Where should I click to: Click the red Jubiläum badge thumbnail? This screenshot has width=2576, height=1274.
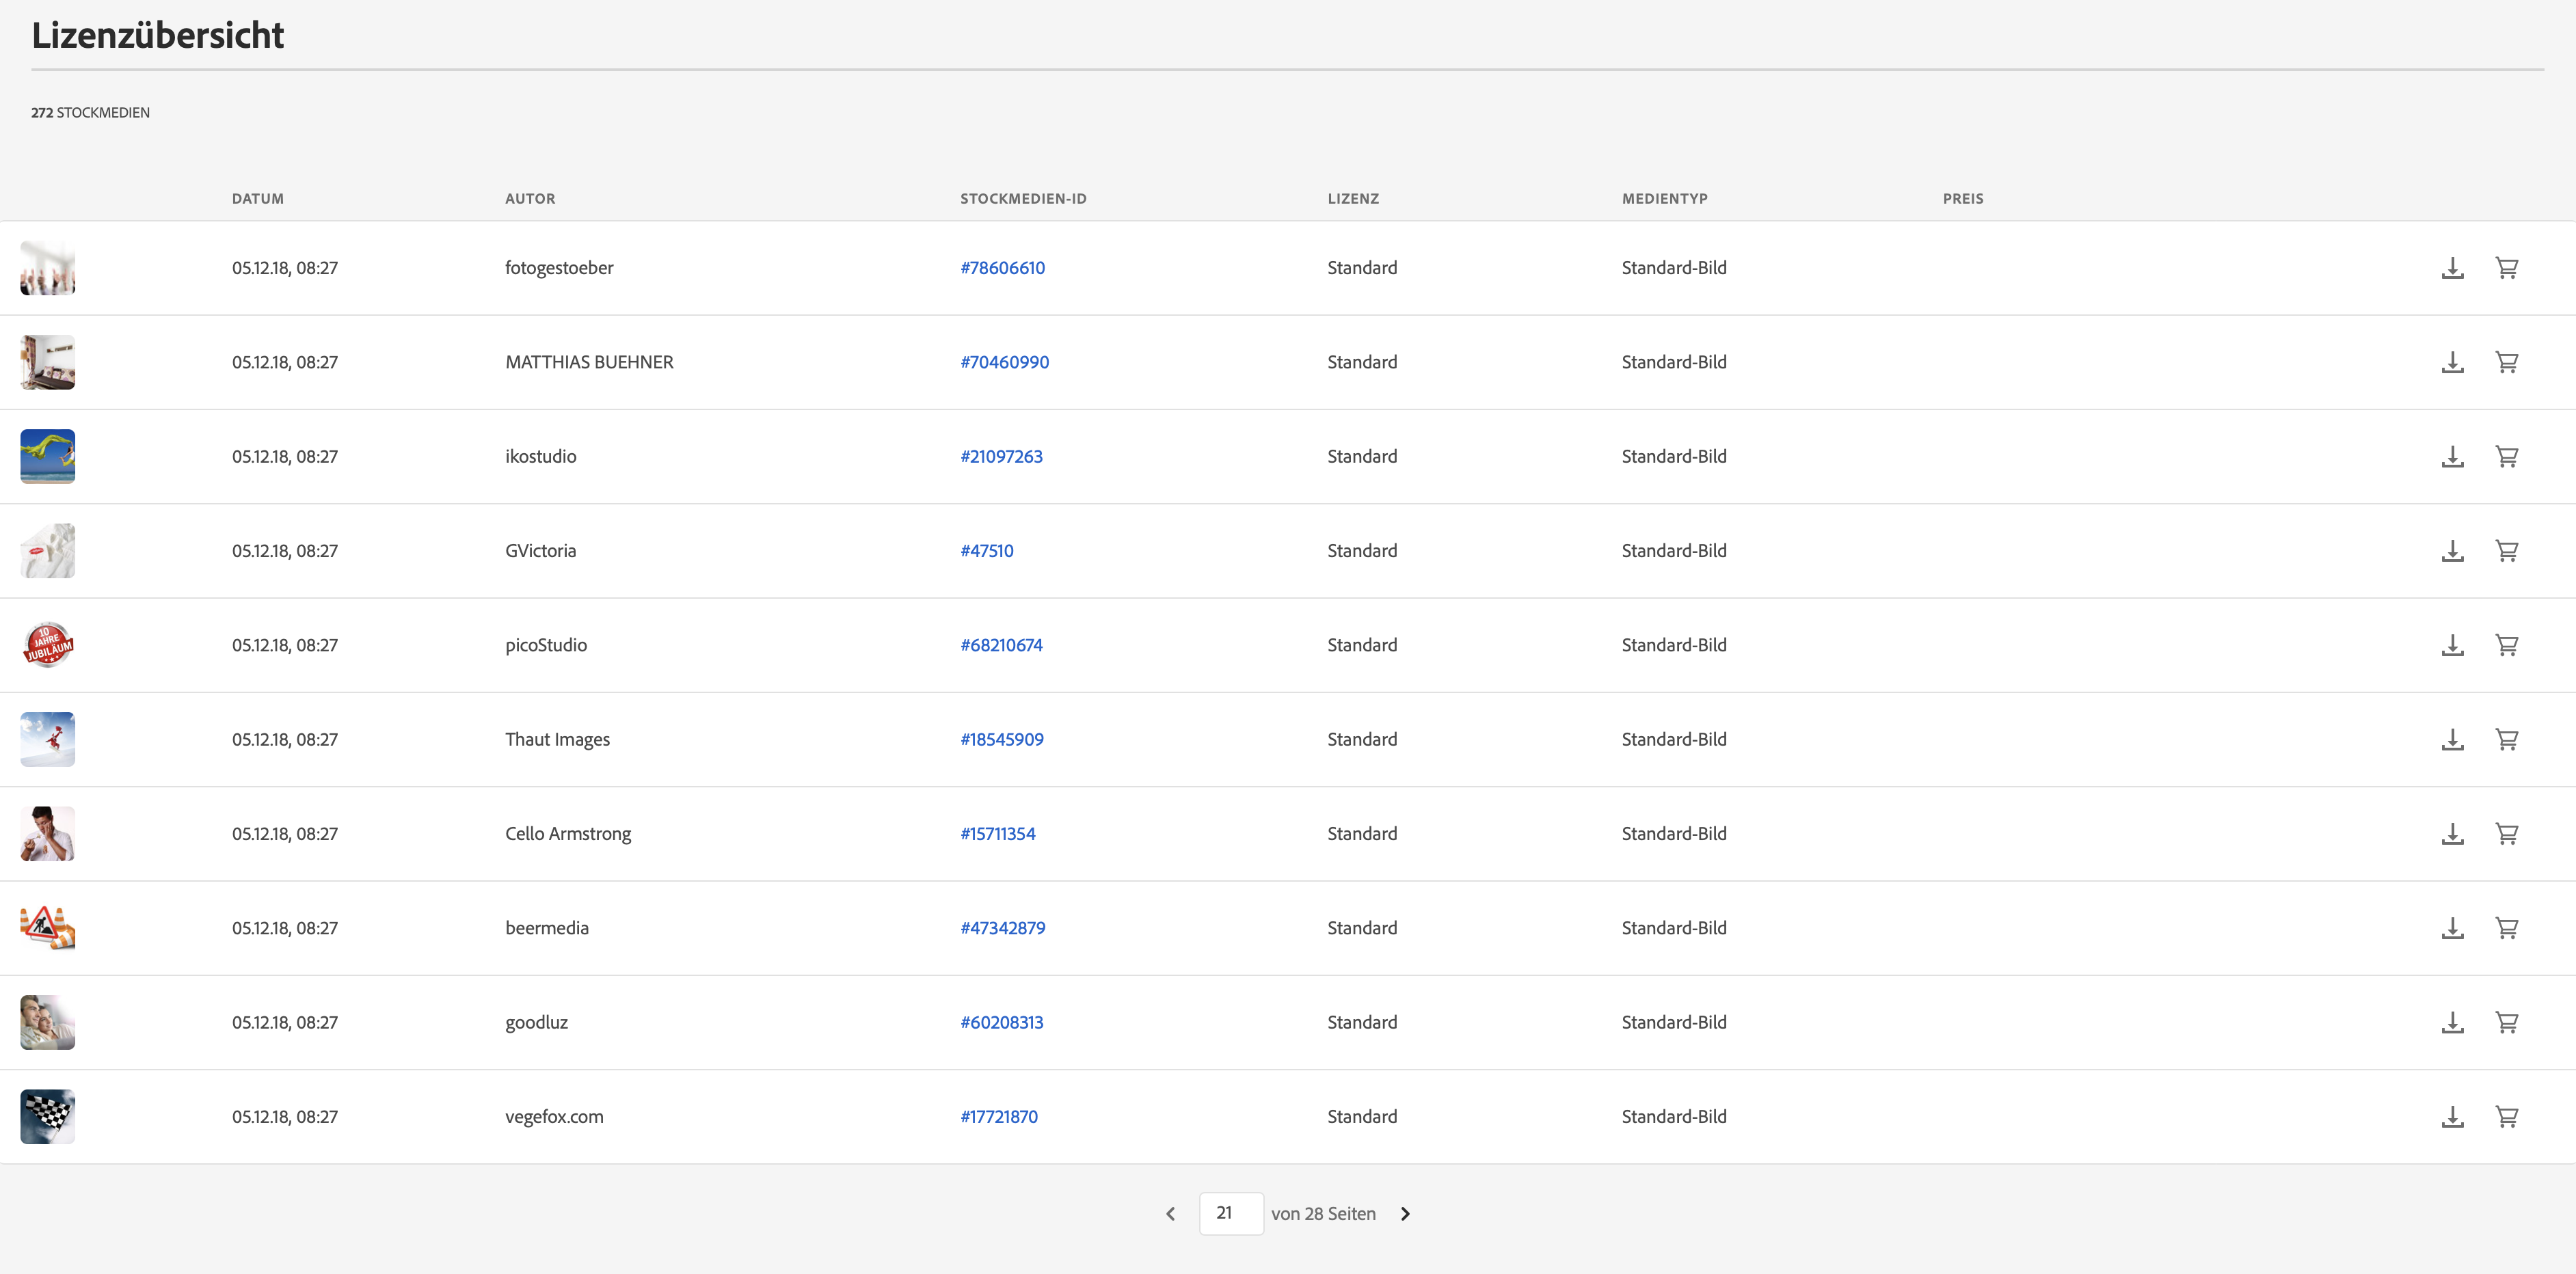pyautogui.click(x=48, y=645)
